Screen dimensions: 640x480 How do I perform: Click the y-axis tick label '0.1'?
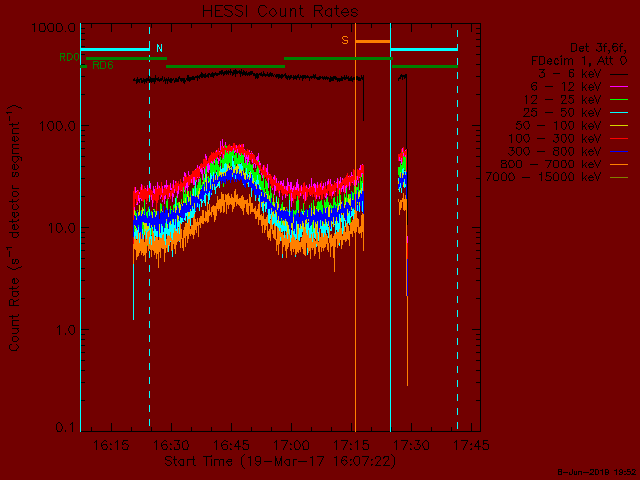point(66,427)
